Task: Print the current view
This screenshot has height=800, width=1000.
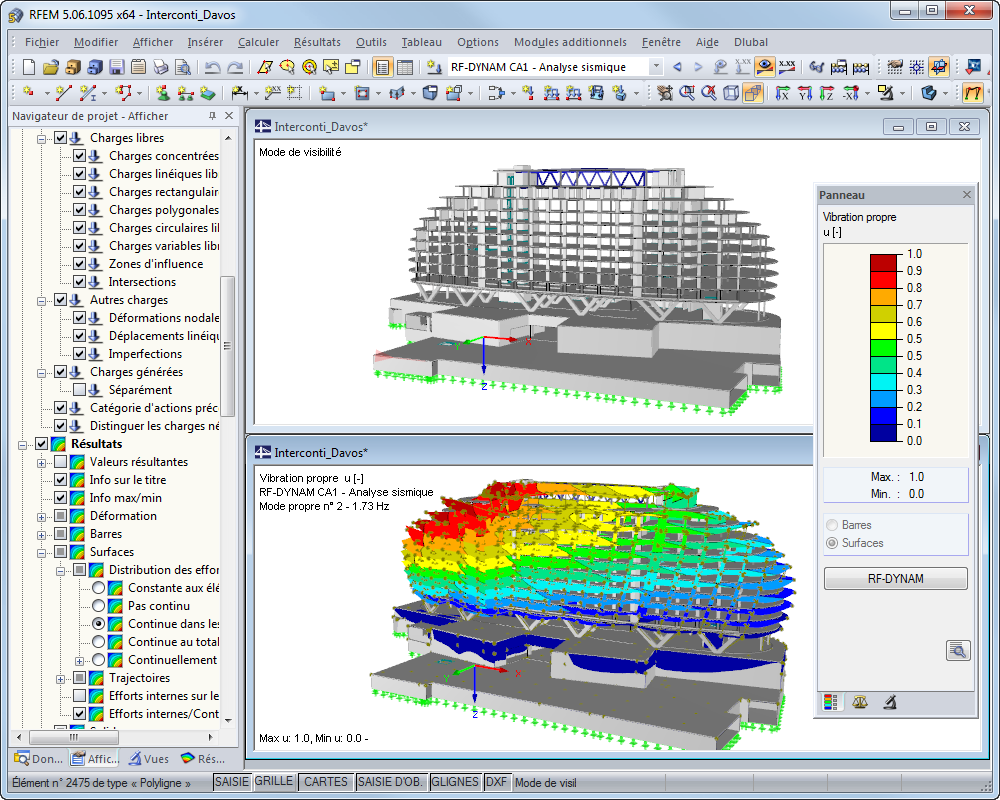Action: tap(161, 67)
